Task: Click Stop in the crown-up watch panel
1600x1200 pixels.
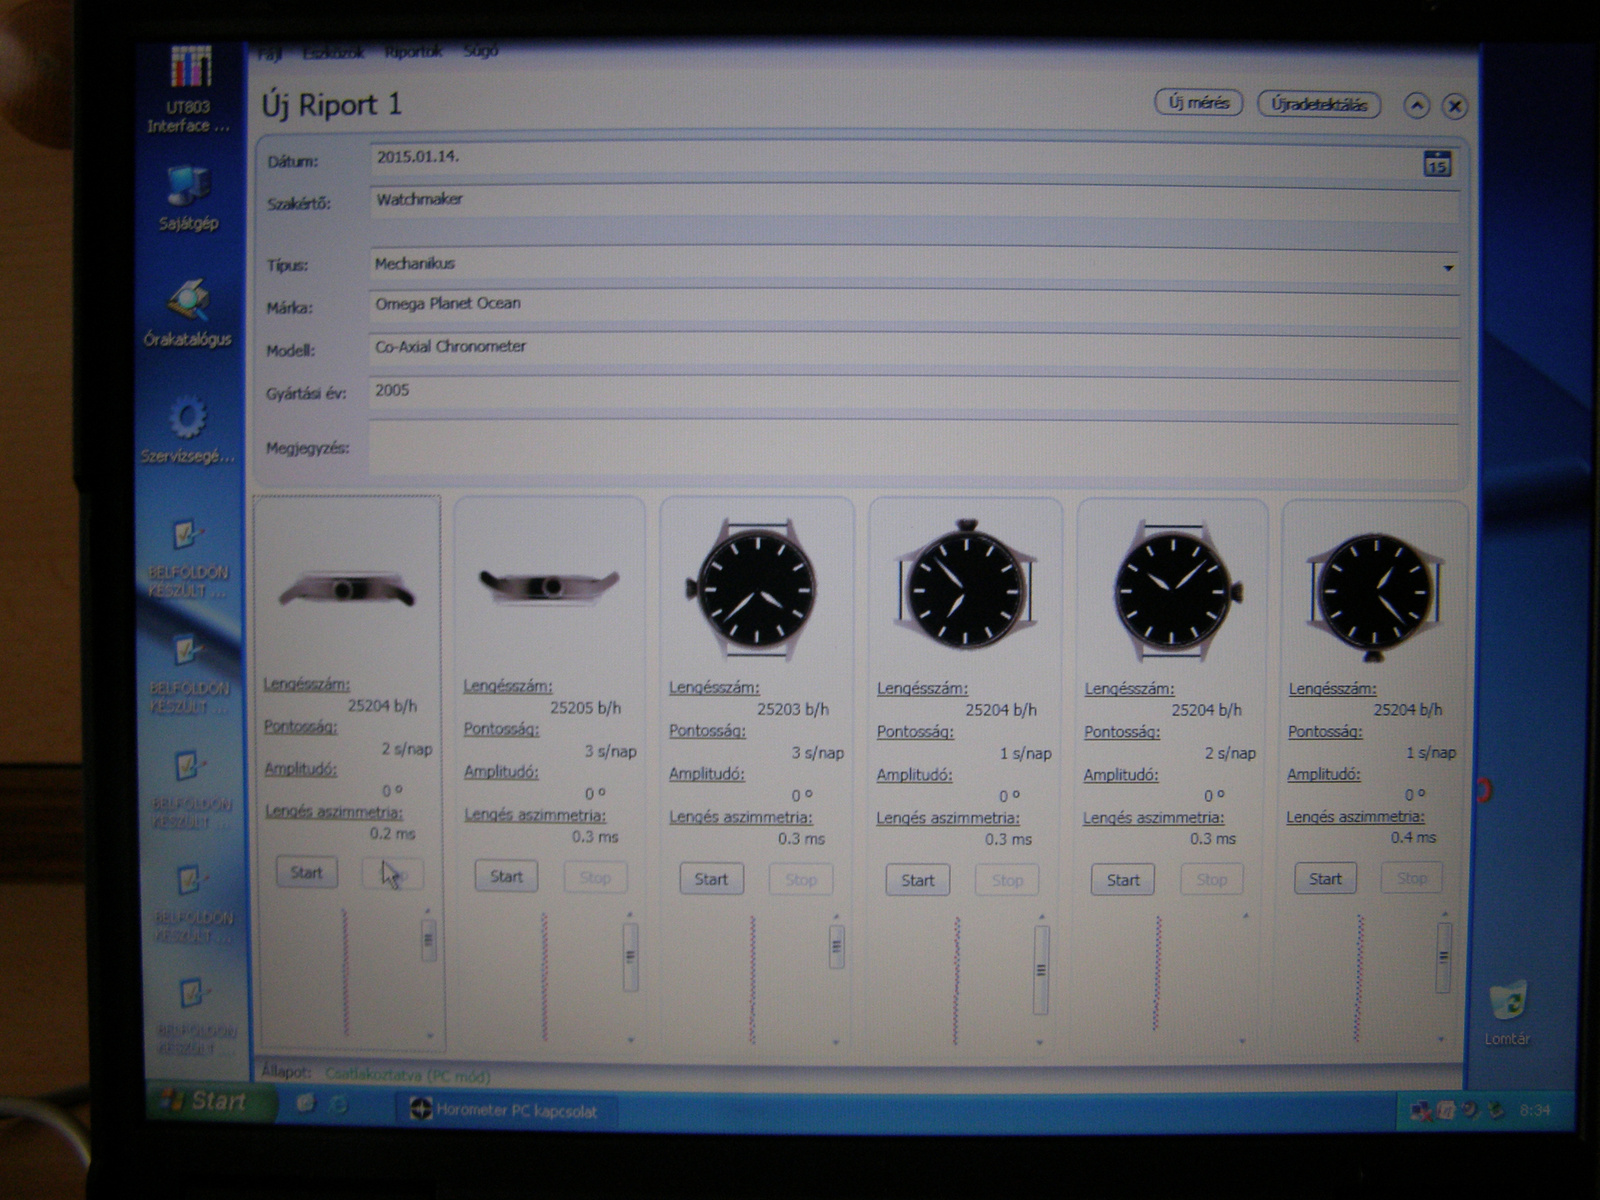Action: point(1007,880)
